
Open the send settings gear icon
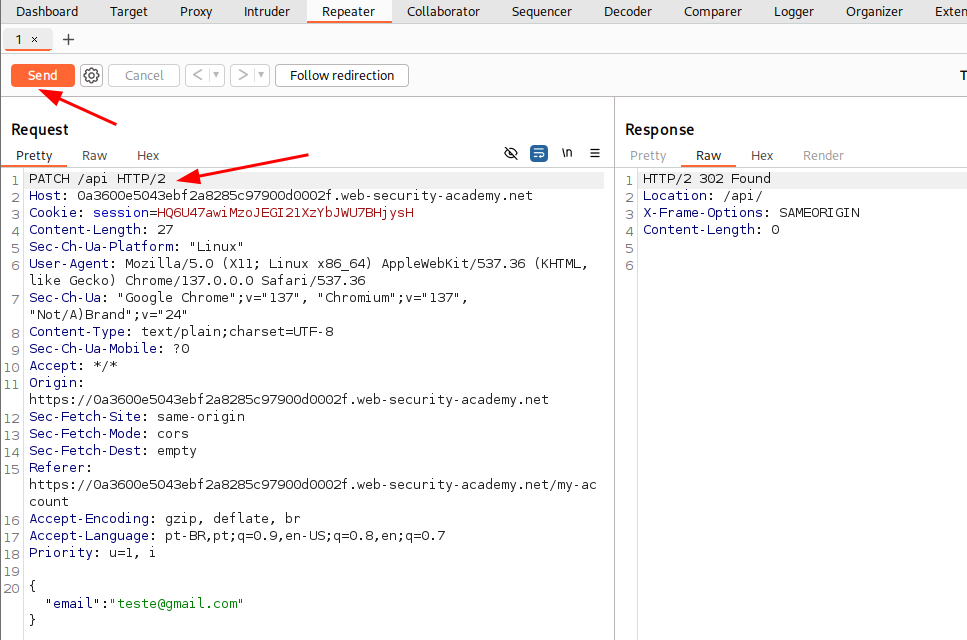click(91, 75)
